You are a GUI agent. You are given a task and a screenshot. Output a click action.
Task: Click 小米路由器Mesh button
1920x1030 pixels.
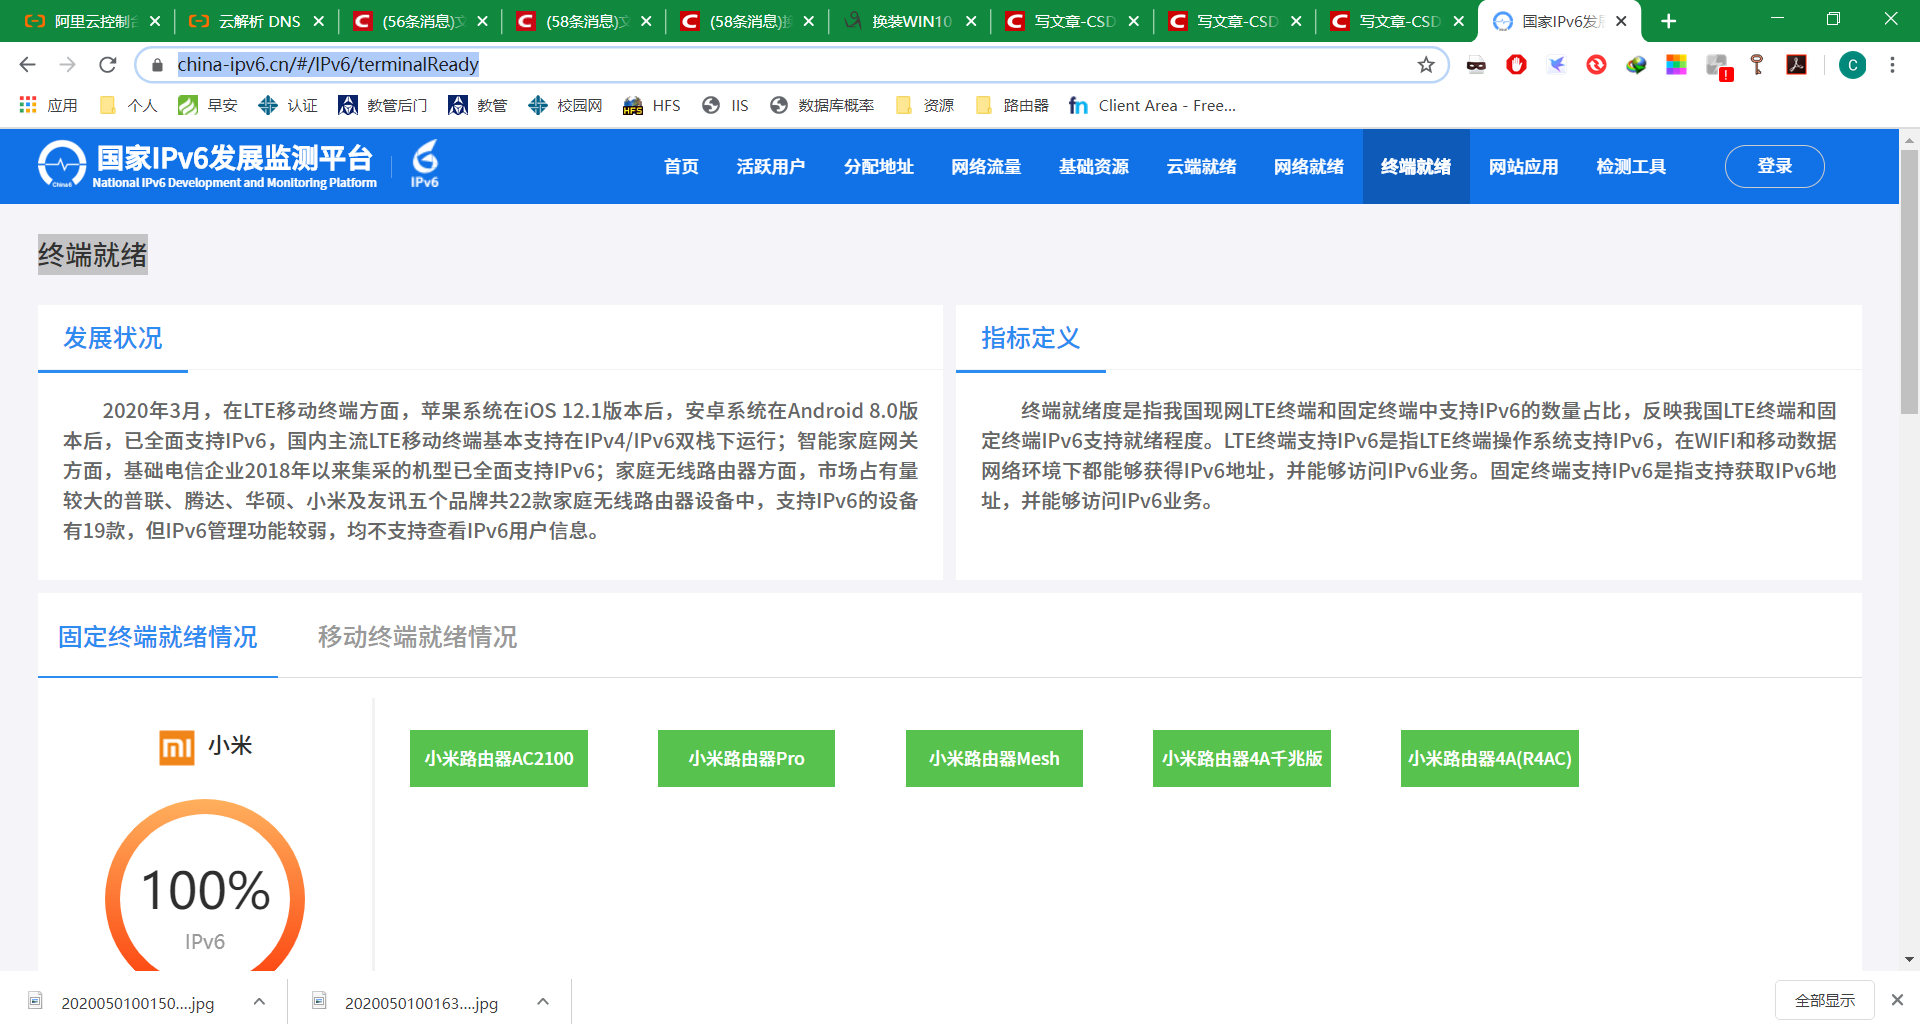994,758
